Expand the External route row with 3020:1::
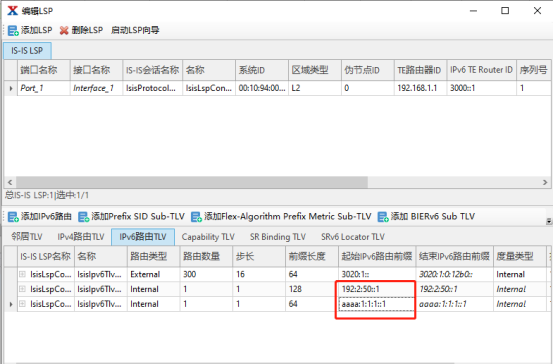 click(x=22, y=274)
